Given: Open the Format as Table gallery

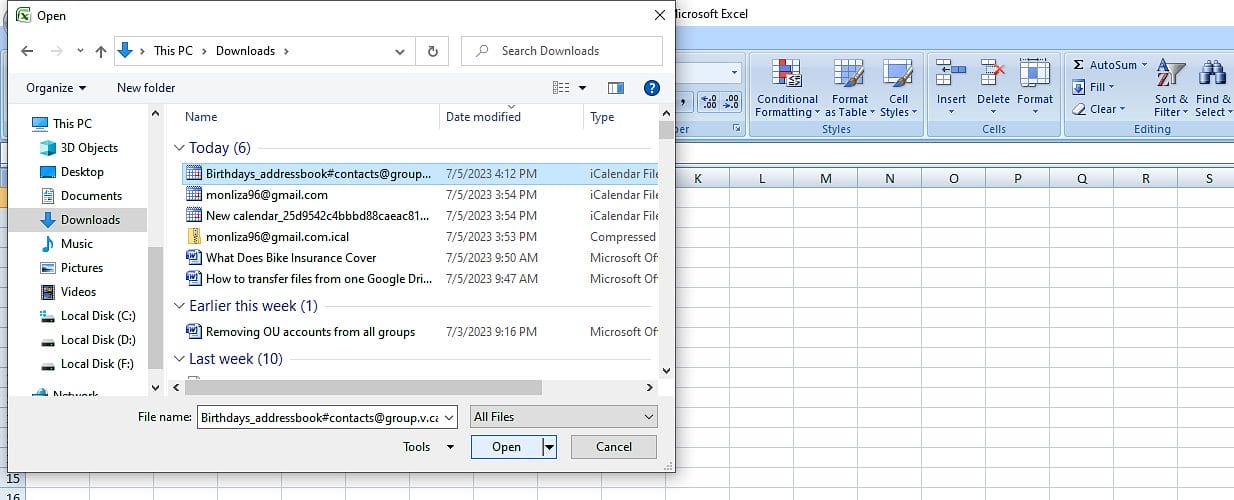Looking at the screenshot, I should point(849,74).
